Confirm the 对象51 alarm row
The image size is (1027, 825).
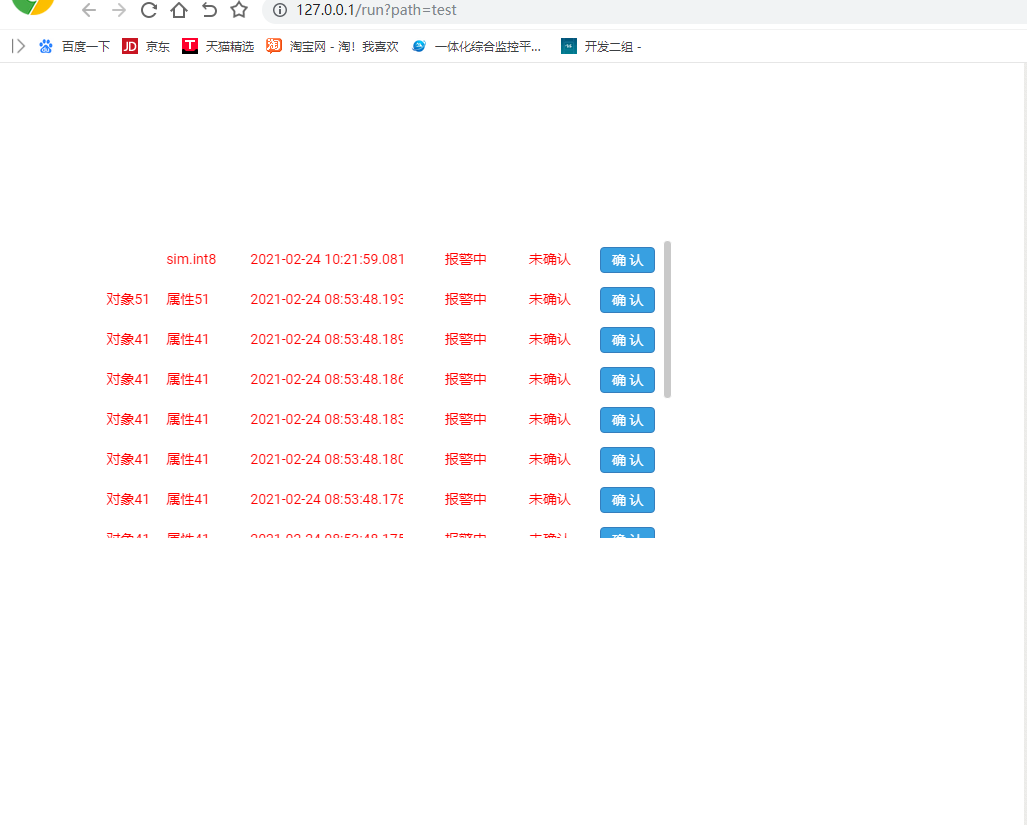pos(627,300)
